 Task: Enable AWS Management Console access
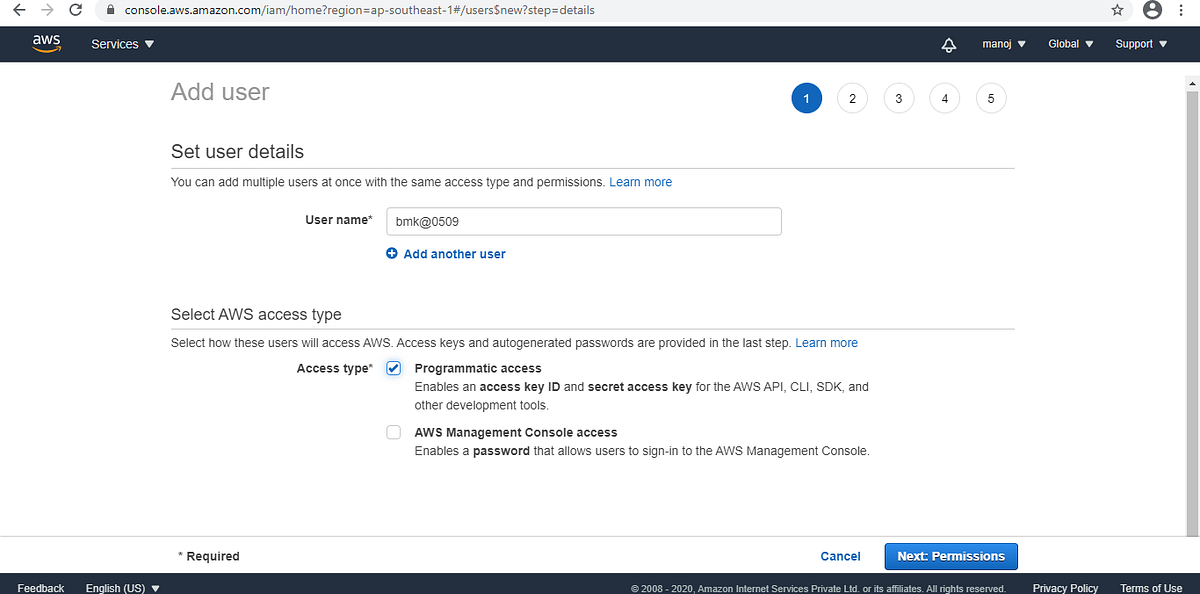pyautogui.click(x=393, y=432)
